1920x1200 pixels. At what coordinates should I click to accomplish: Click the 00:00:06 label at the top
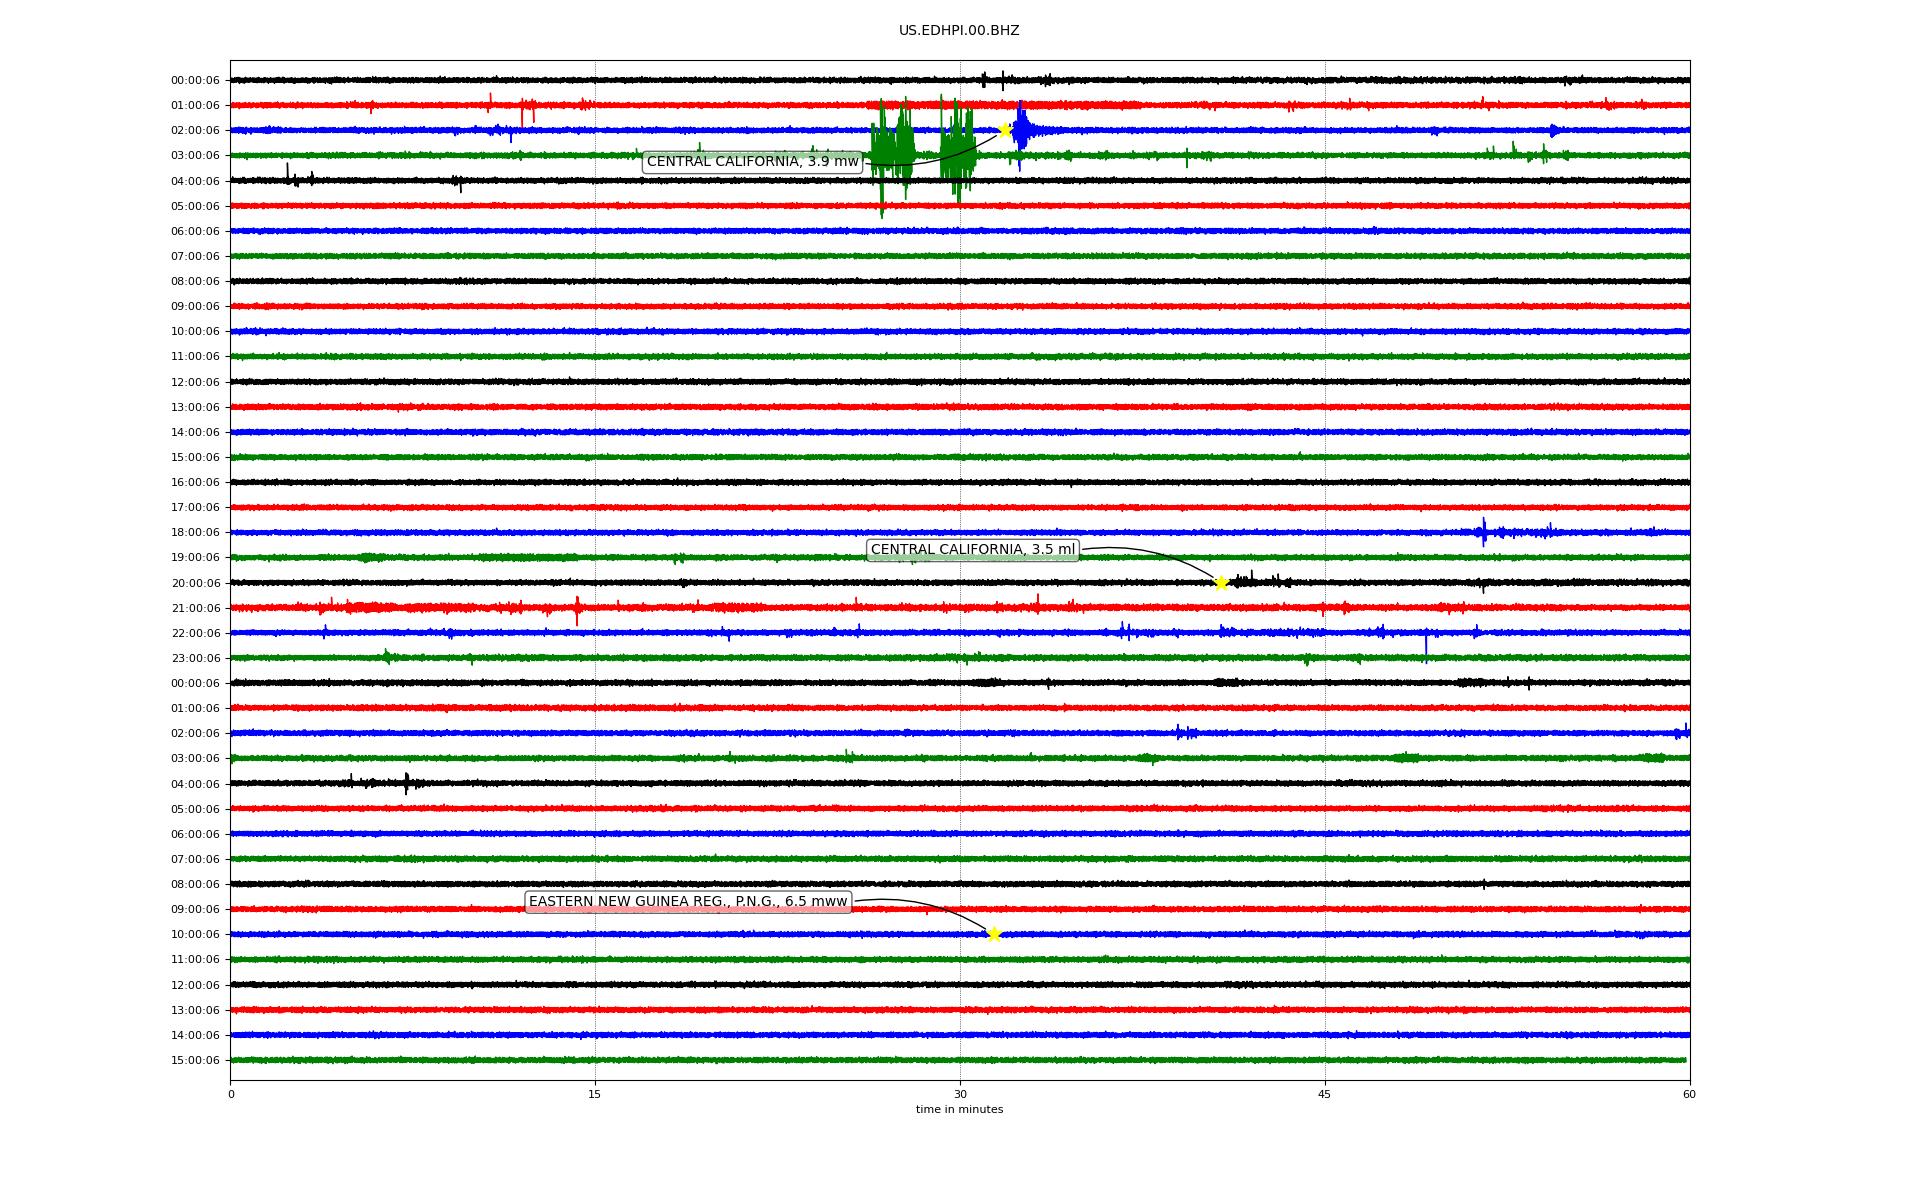tap(195, 81)
